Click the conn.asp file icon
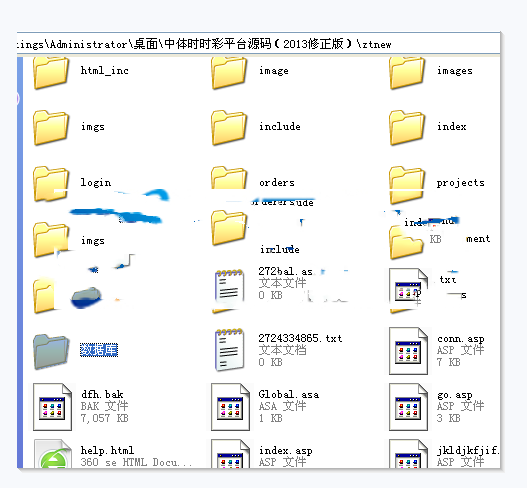527x488 pixels. point(408,351)
